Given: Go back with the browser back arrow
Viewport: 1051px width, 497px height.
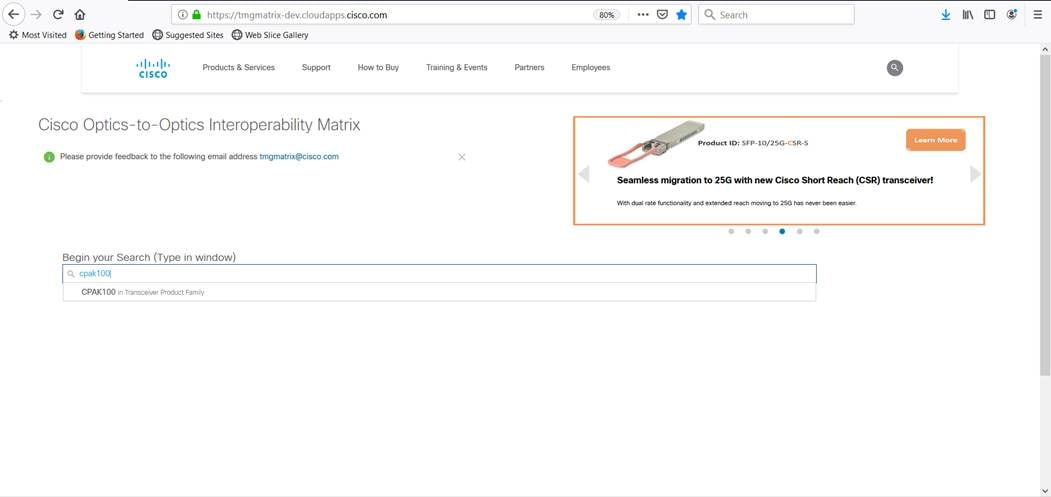Looking at the screenshot, I should (x=13, y=14).
